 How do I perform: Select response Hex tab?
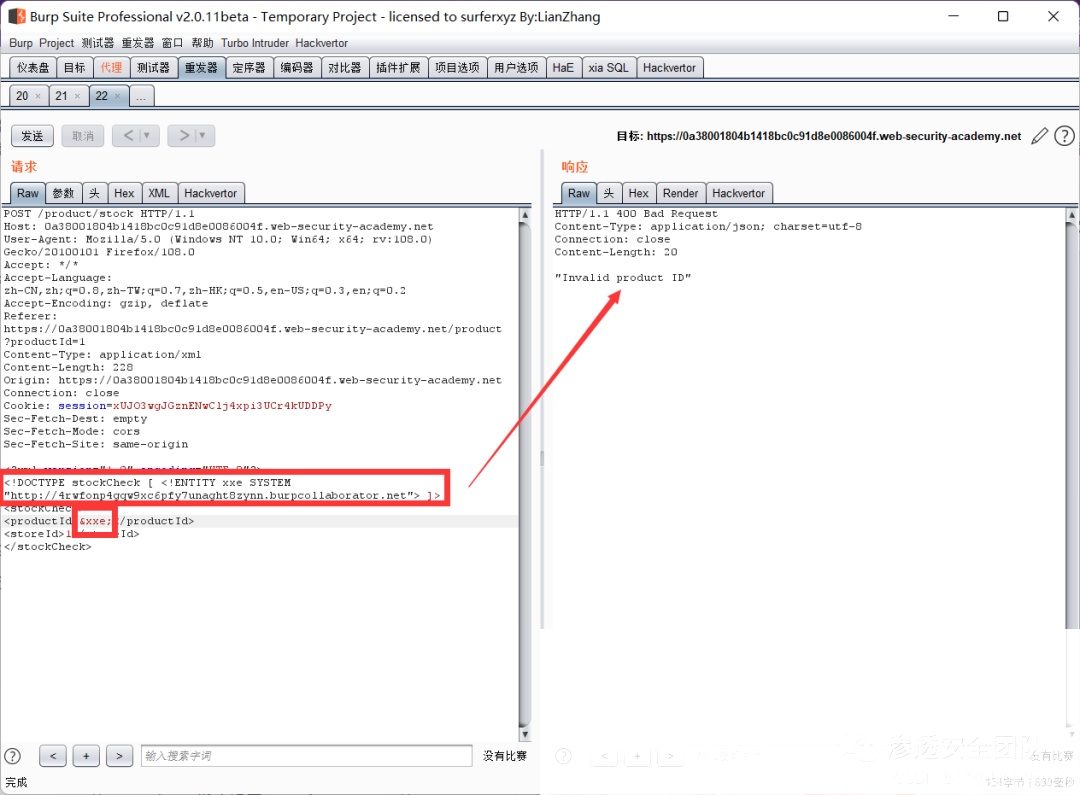(x=638, y=193)
